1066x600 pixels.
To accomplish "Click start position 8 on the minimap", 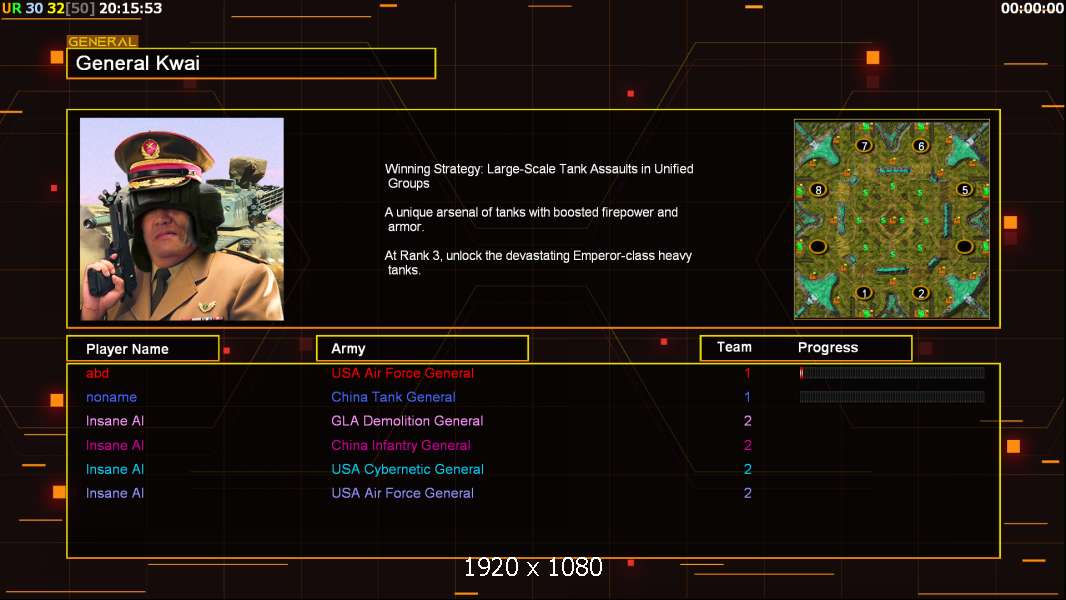I will (x=818, y=190).
